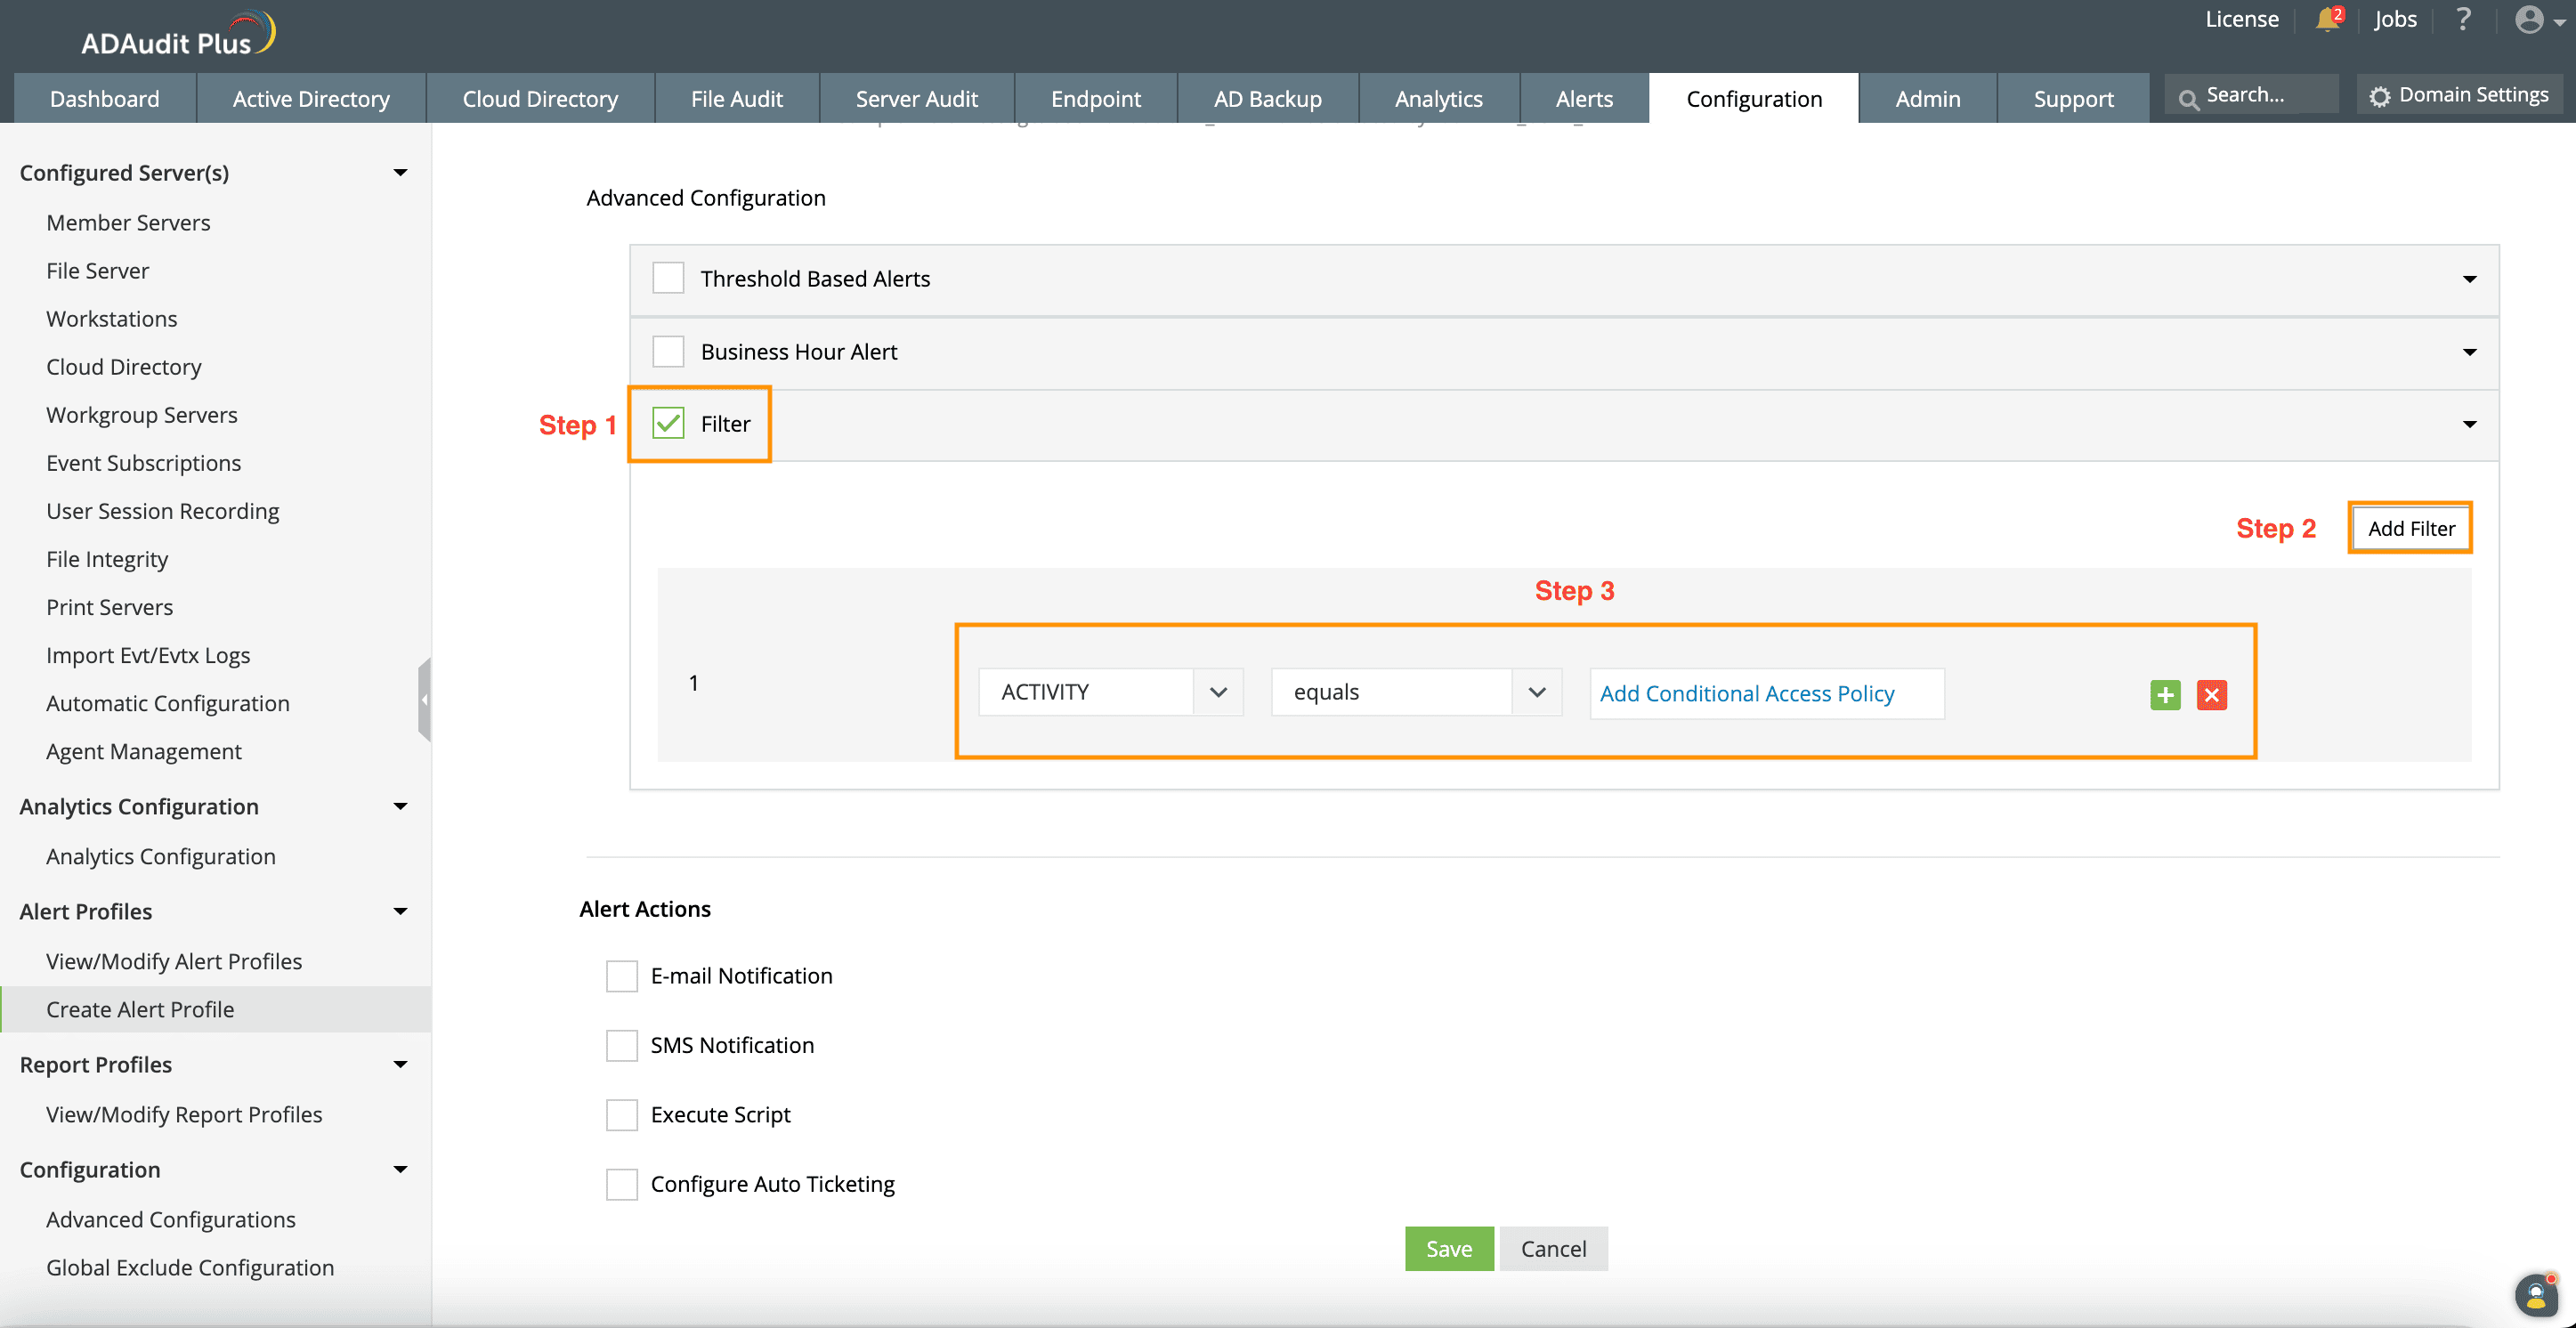Click the green plus add-condition icon
Screen dimensions: 2576x1328
click(2165, 695)
